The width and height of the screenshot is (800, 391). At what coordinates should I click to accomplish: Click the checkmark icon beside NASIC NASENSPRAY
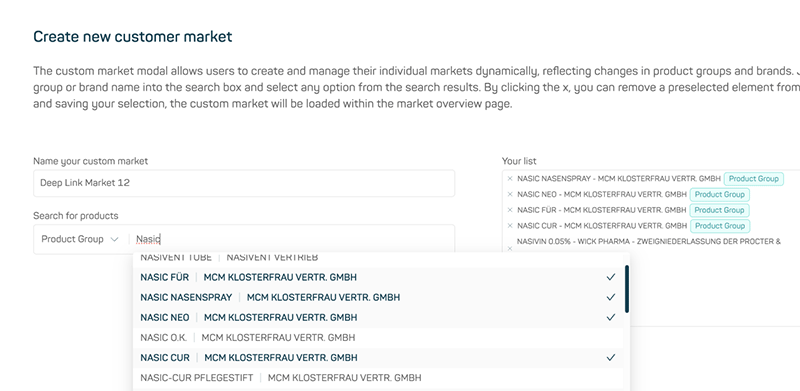[611, 297]
